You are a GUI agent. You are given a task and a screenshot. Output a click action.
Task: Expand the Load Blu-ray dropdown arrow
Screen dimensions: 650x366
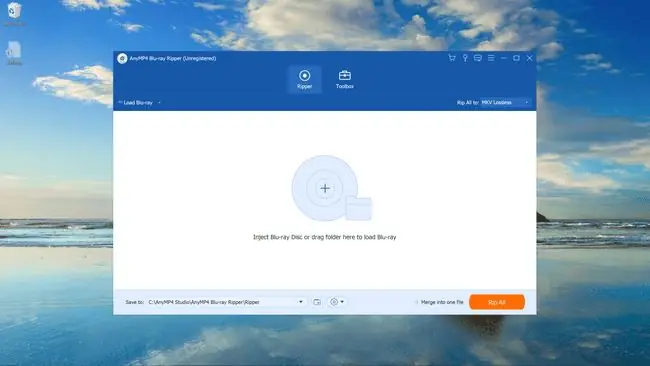[x=160, y=102]
